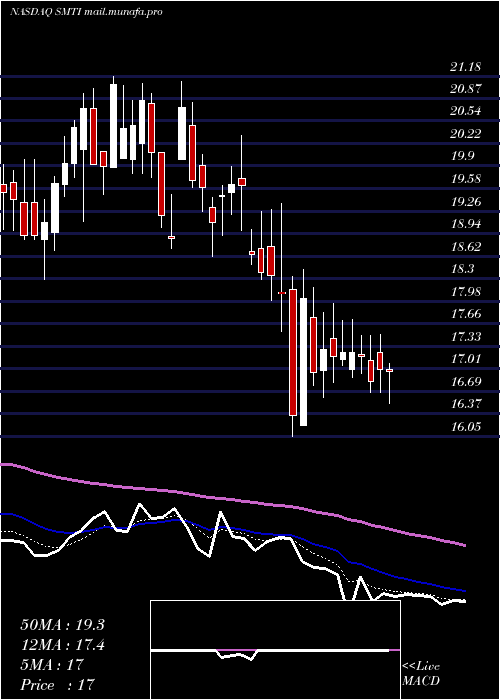
Task: Click the 12MA : 17.4 readout
Action: tap(62, 646)
